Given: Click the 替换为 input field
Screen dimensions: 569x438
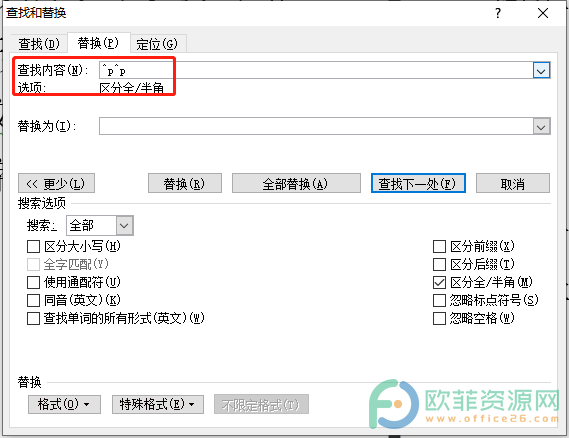Looking at the screenshot, I should (x=316, y=126).
